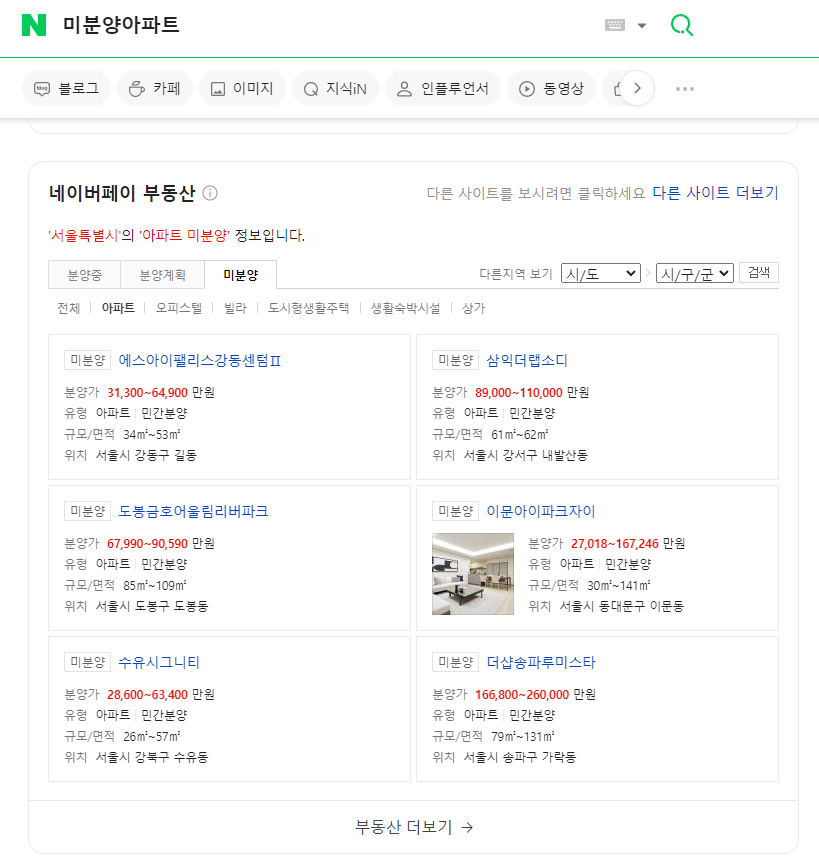Switch to the 분양계획 tab
The image size is (819, 868).
point(162,275)
